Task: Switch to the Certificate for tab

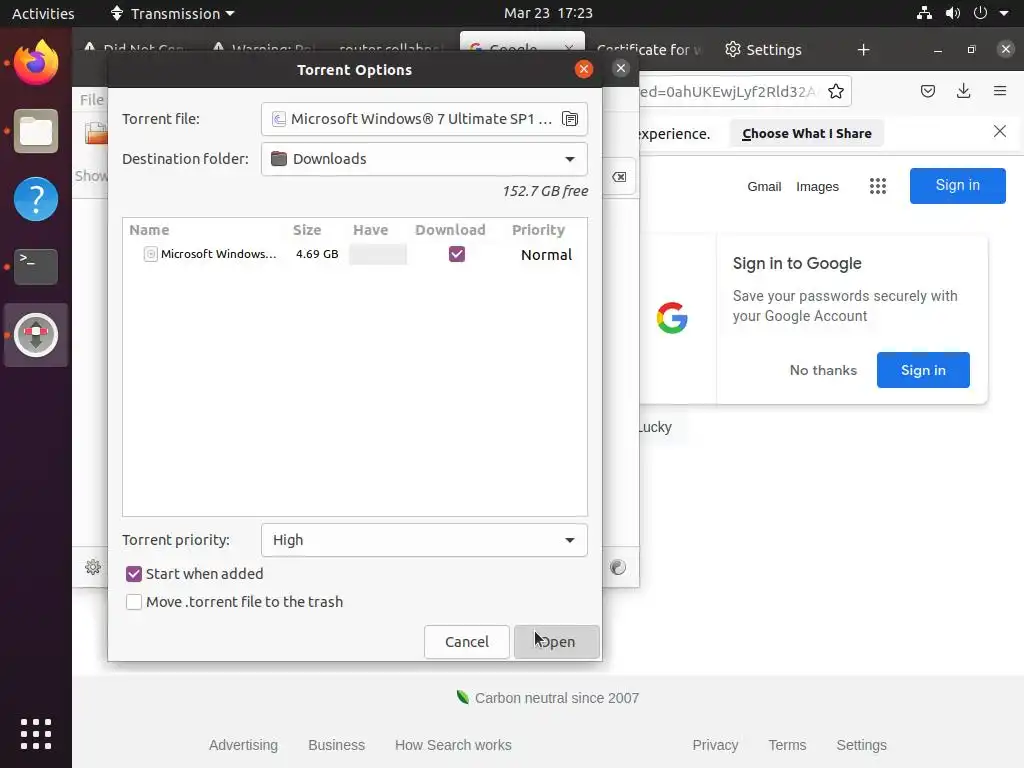Action: pos(648,50)
